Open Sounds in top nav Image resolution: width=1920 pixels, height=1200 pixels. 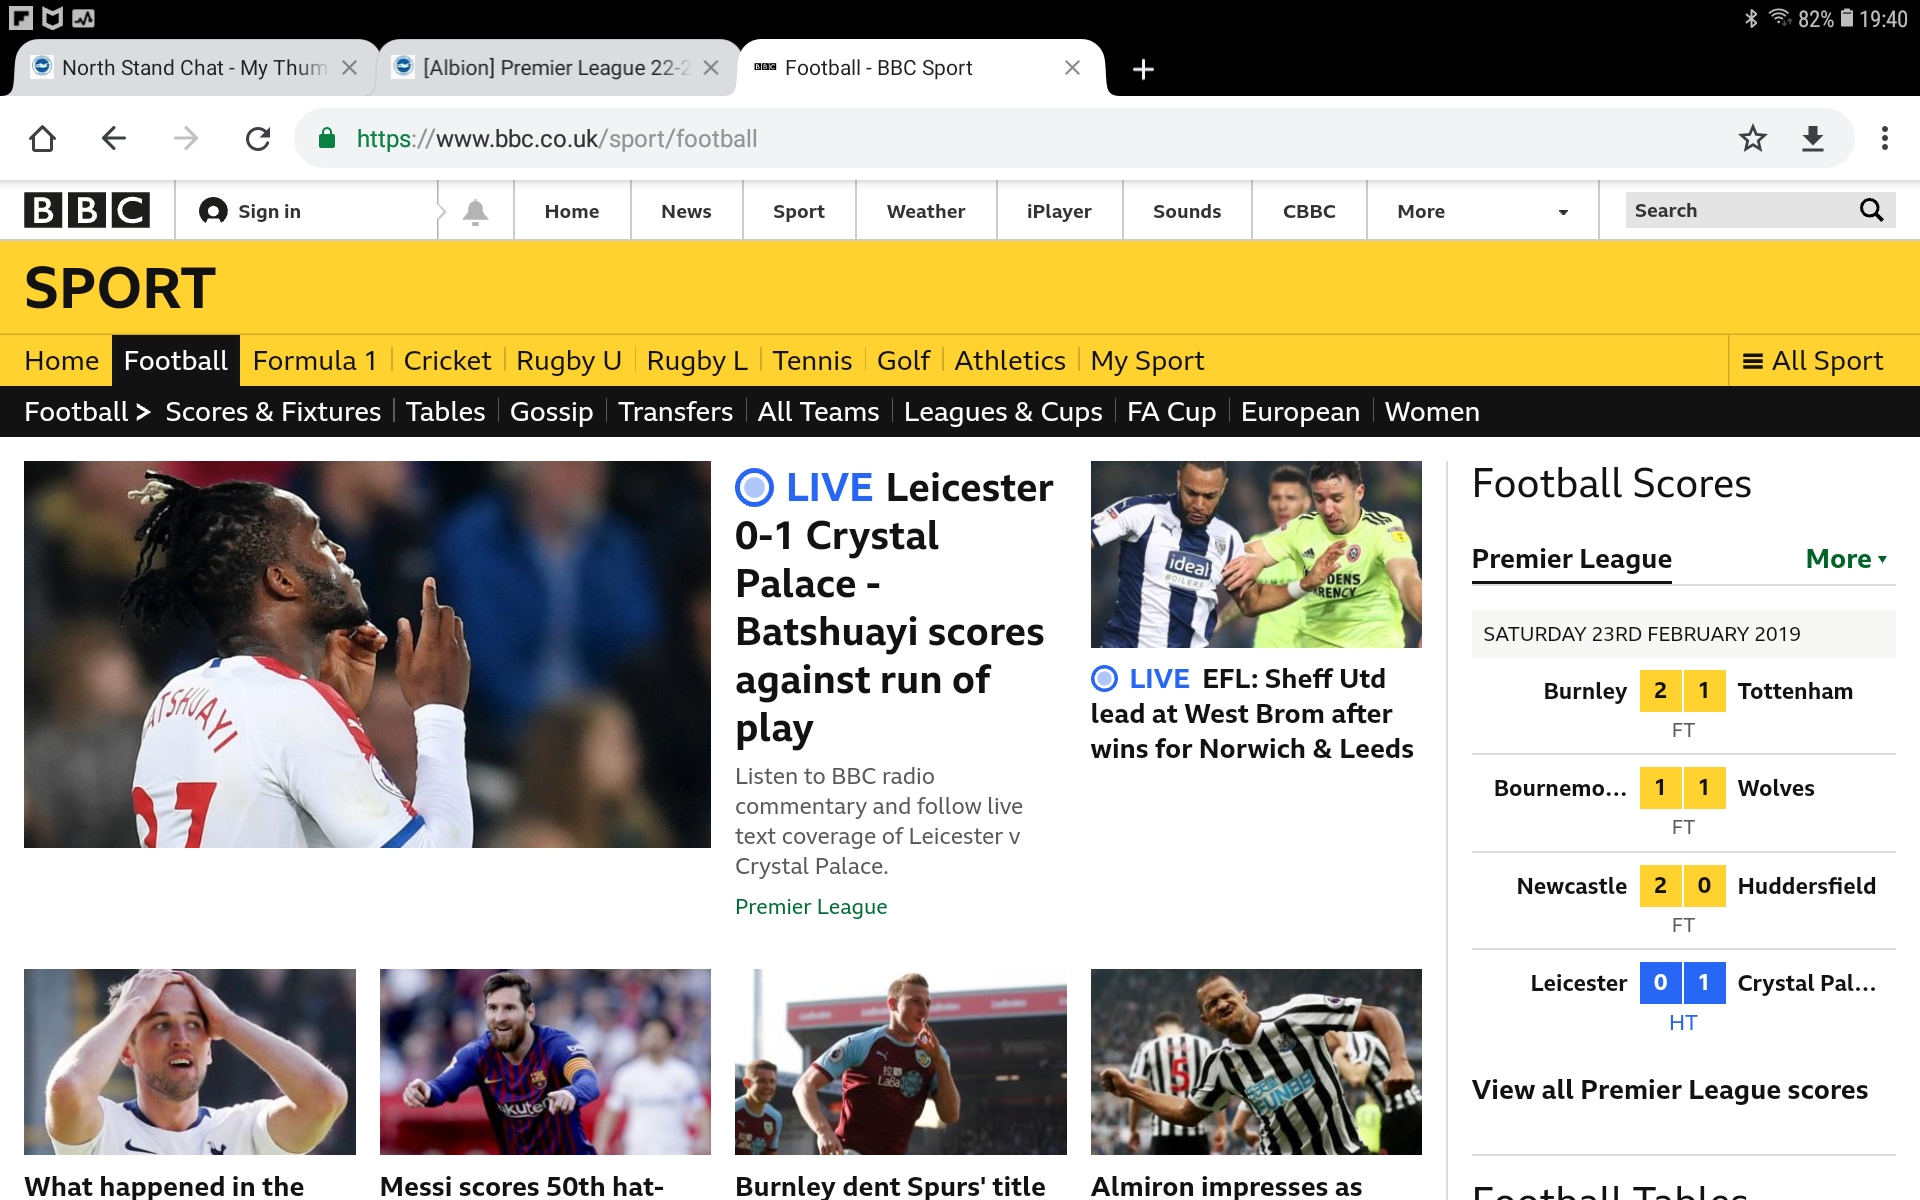tap(1187, 211)
